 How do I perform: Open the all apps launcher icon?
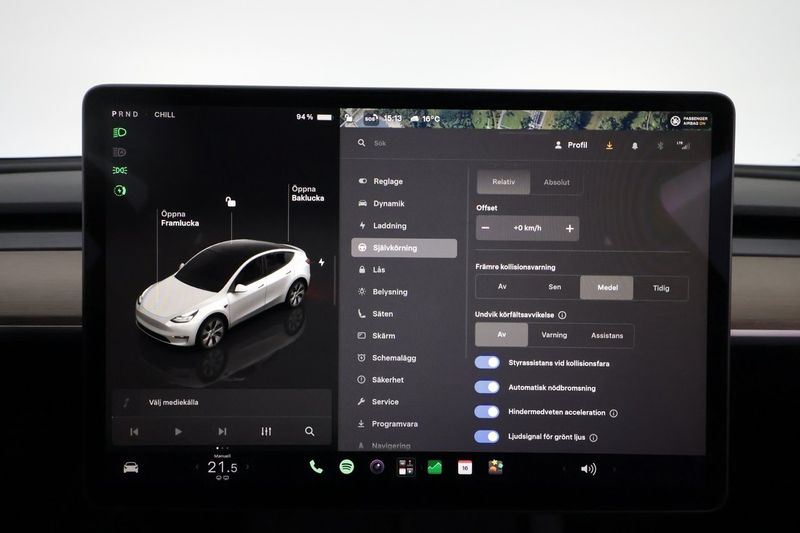(407, 467)
